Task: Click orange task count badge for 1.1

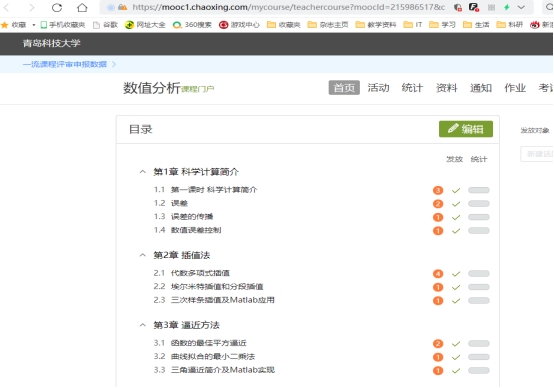Action: coord(438,190)
